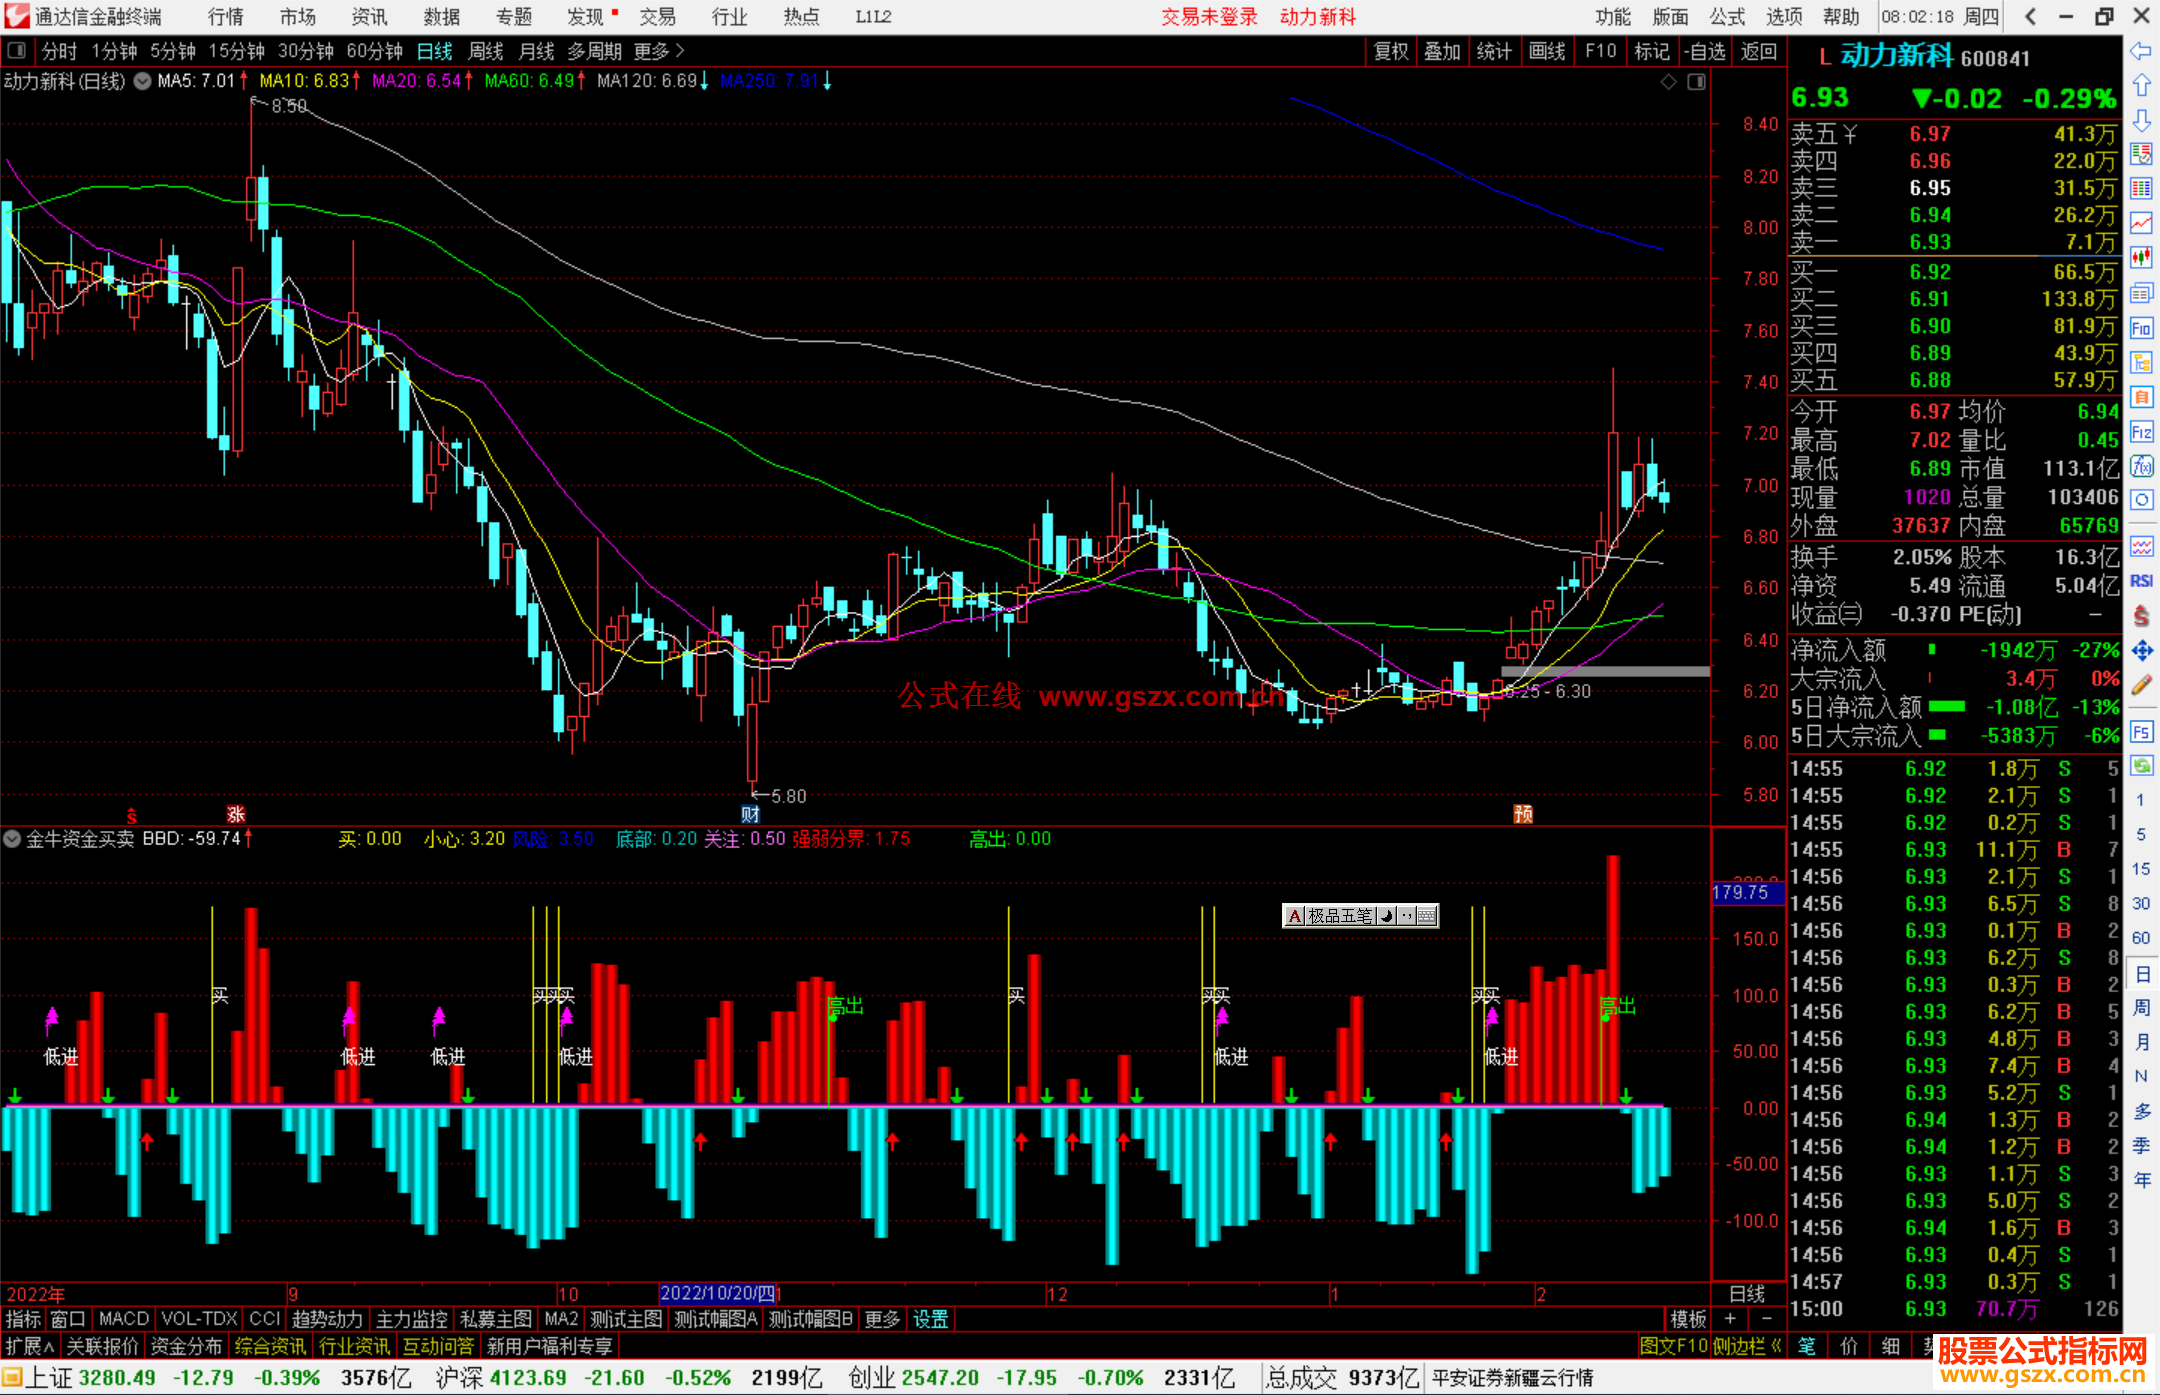Image resolution: width=2160 pixels, height=1395 pixels.
Task: Toggle the main chart indicator circle button
Action: (x=143, y=81)
